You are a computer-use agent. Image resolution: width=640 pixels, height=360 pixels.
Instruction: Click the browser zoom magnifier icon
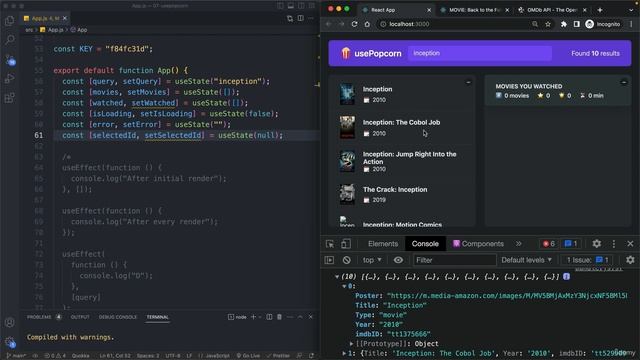click(535, 24)
